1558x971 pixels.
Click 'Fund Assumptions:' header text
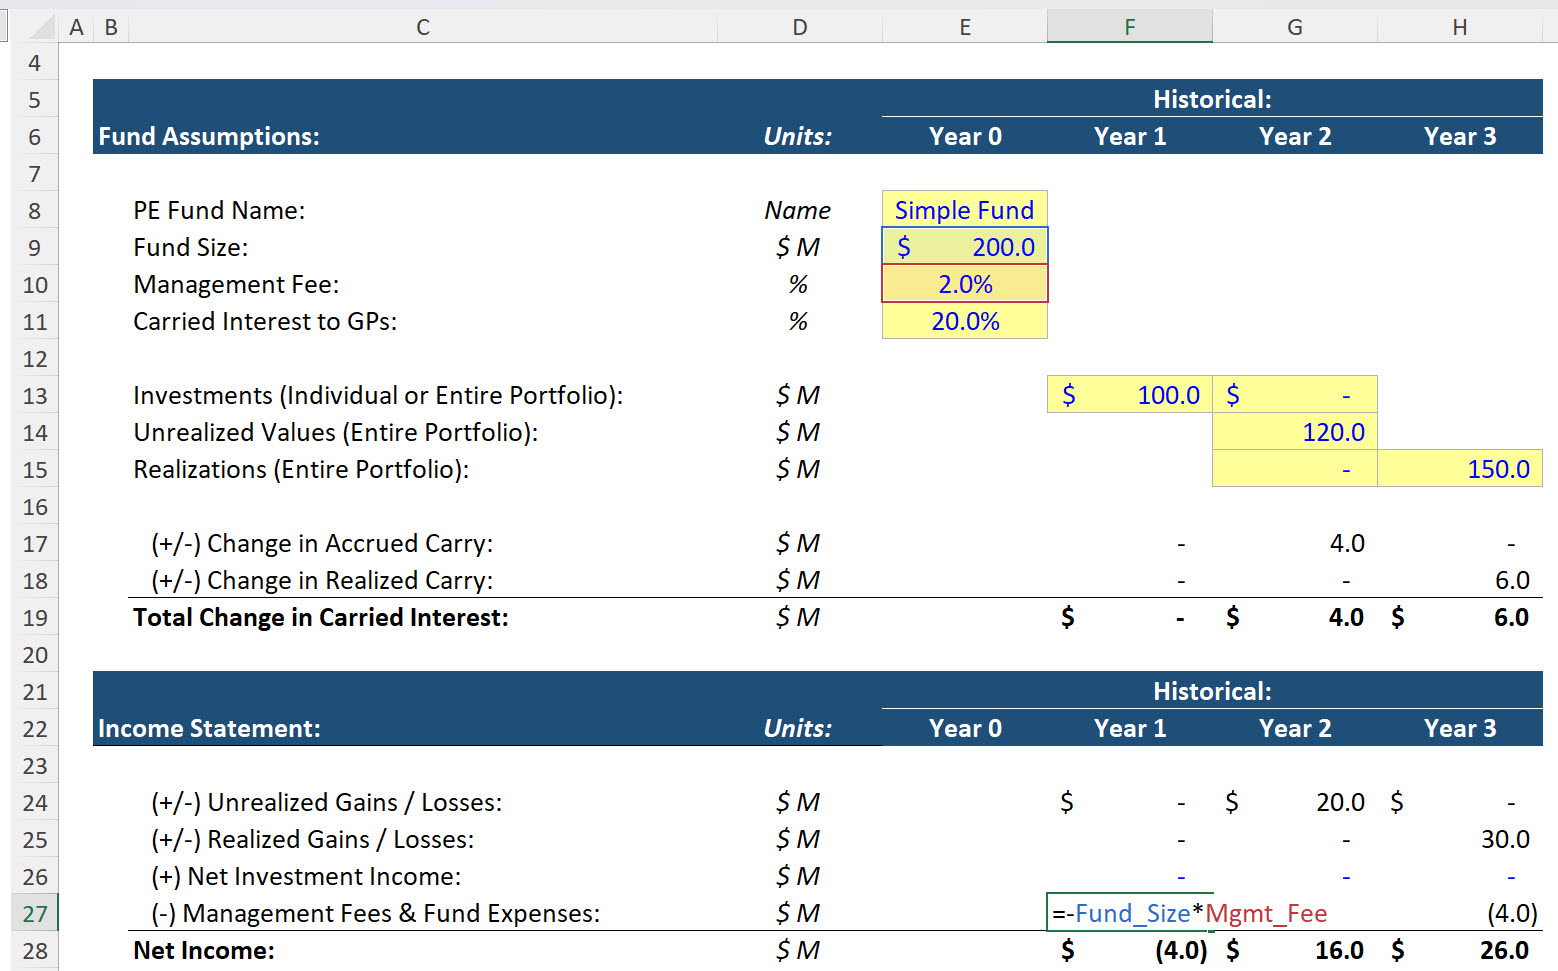click(x=209, y=136)
